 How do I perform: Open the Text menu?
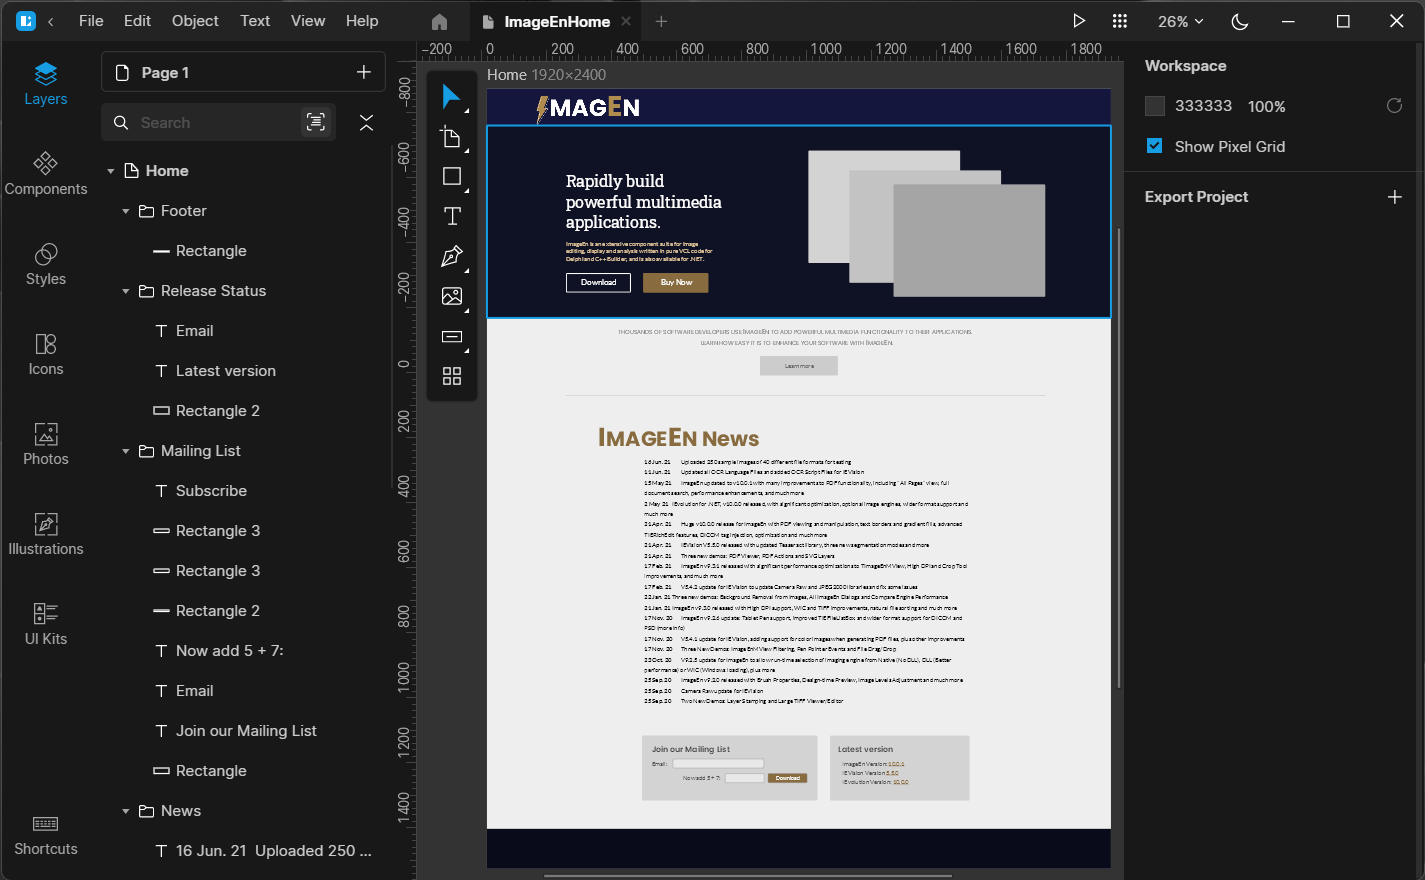pyautogui.click(x=255, y=21)
